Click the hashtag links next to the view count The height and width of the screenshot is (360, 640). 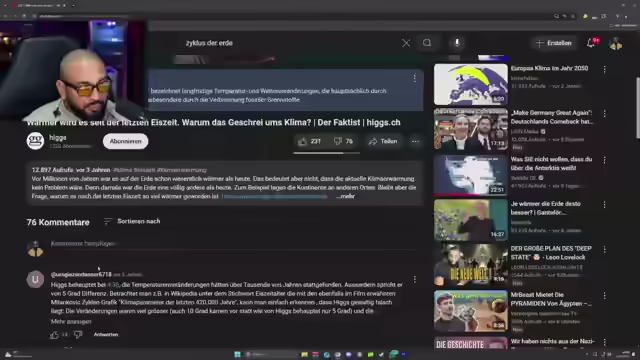tap(160, 170)
